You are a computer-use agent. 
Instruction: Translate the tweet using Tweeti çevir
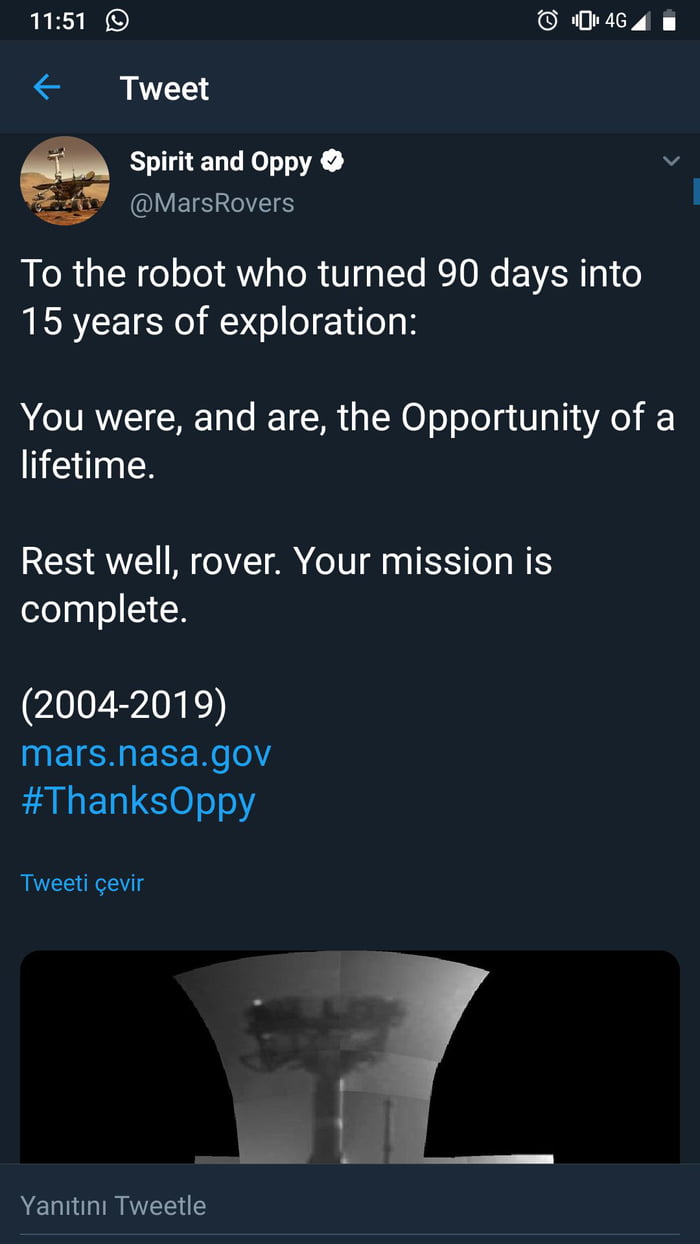[x=82, y=883]
